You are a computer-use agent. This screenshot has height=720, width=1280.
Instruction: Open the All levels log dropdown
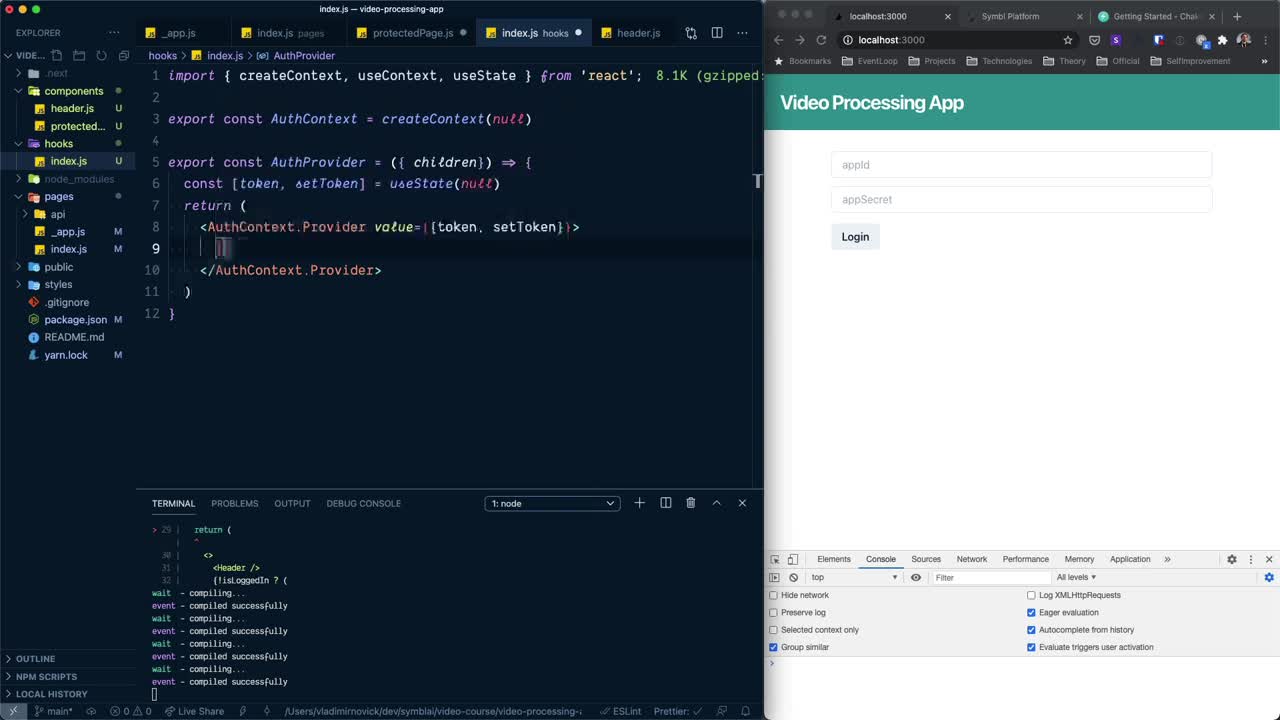click(x=1076, y=577)
